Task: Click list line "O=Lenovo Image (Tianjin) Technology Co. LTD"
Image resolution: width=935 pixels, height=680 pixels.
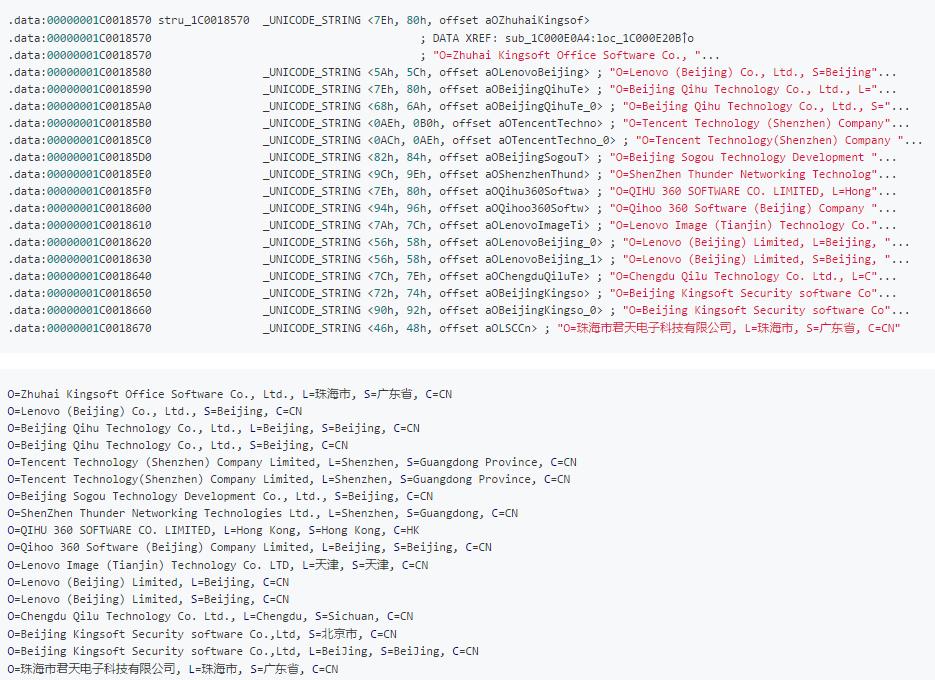Action: (218, 565)
